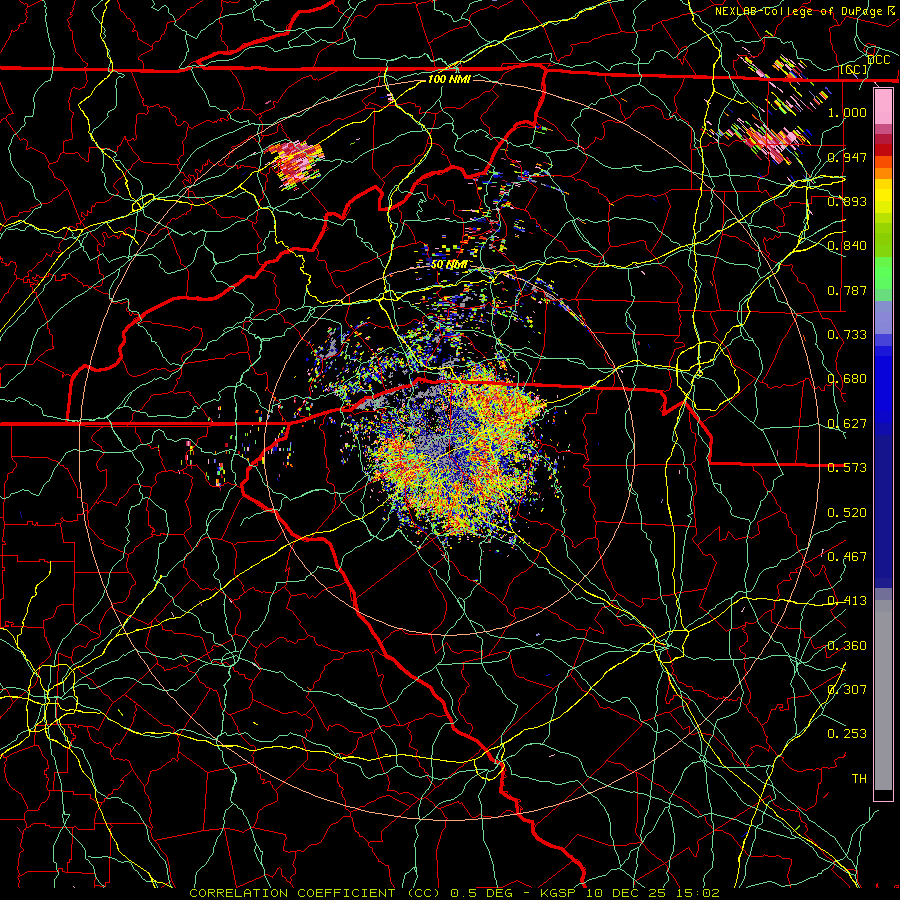
Task: Click the 'TH' threshold legend label
Action: pos(859,779)
